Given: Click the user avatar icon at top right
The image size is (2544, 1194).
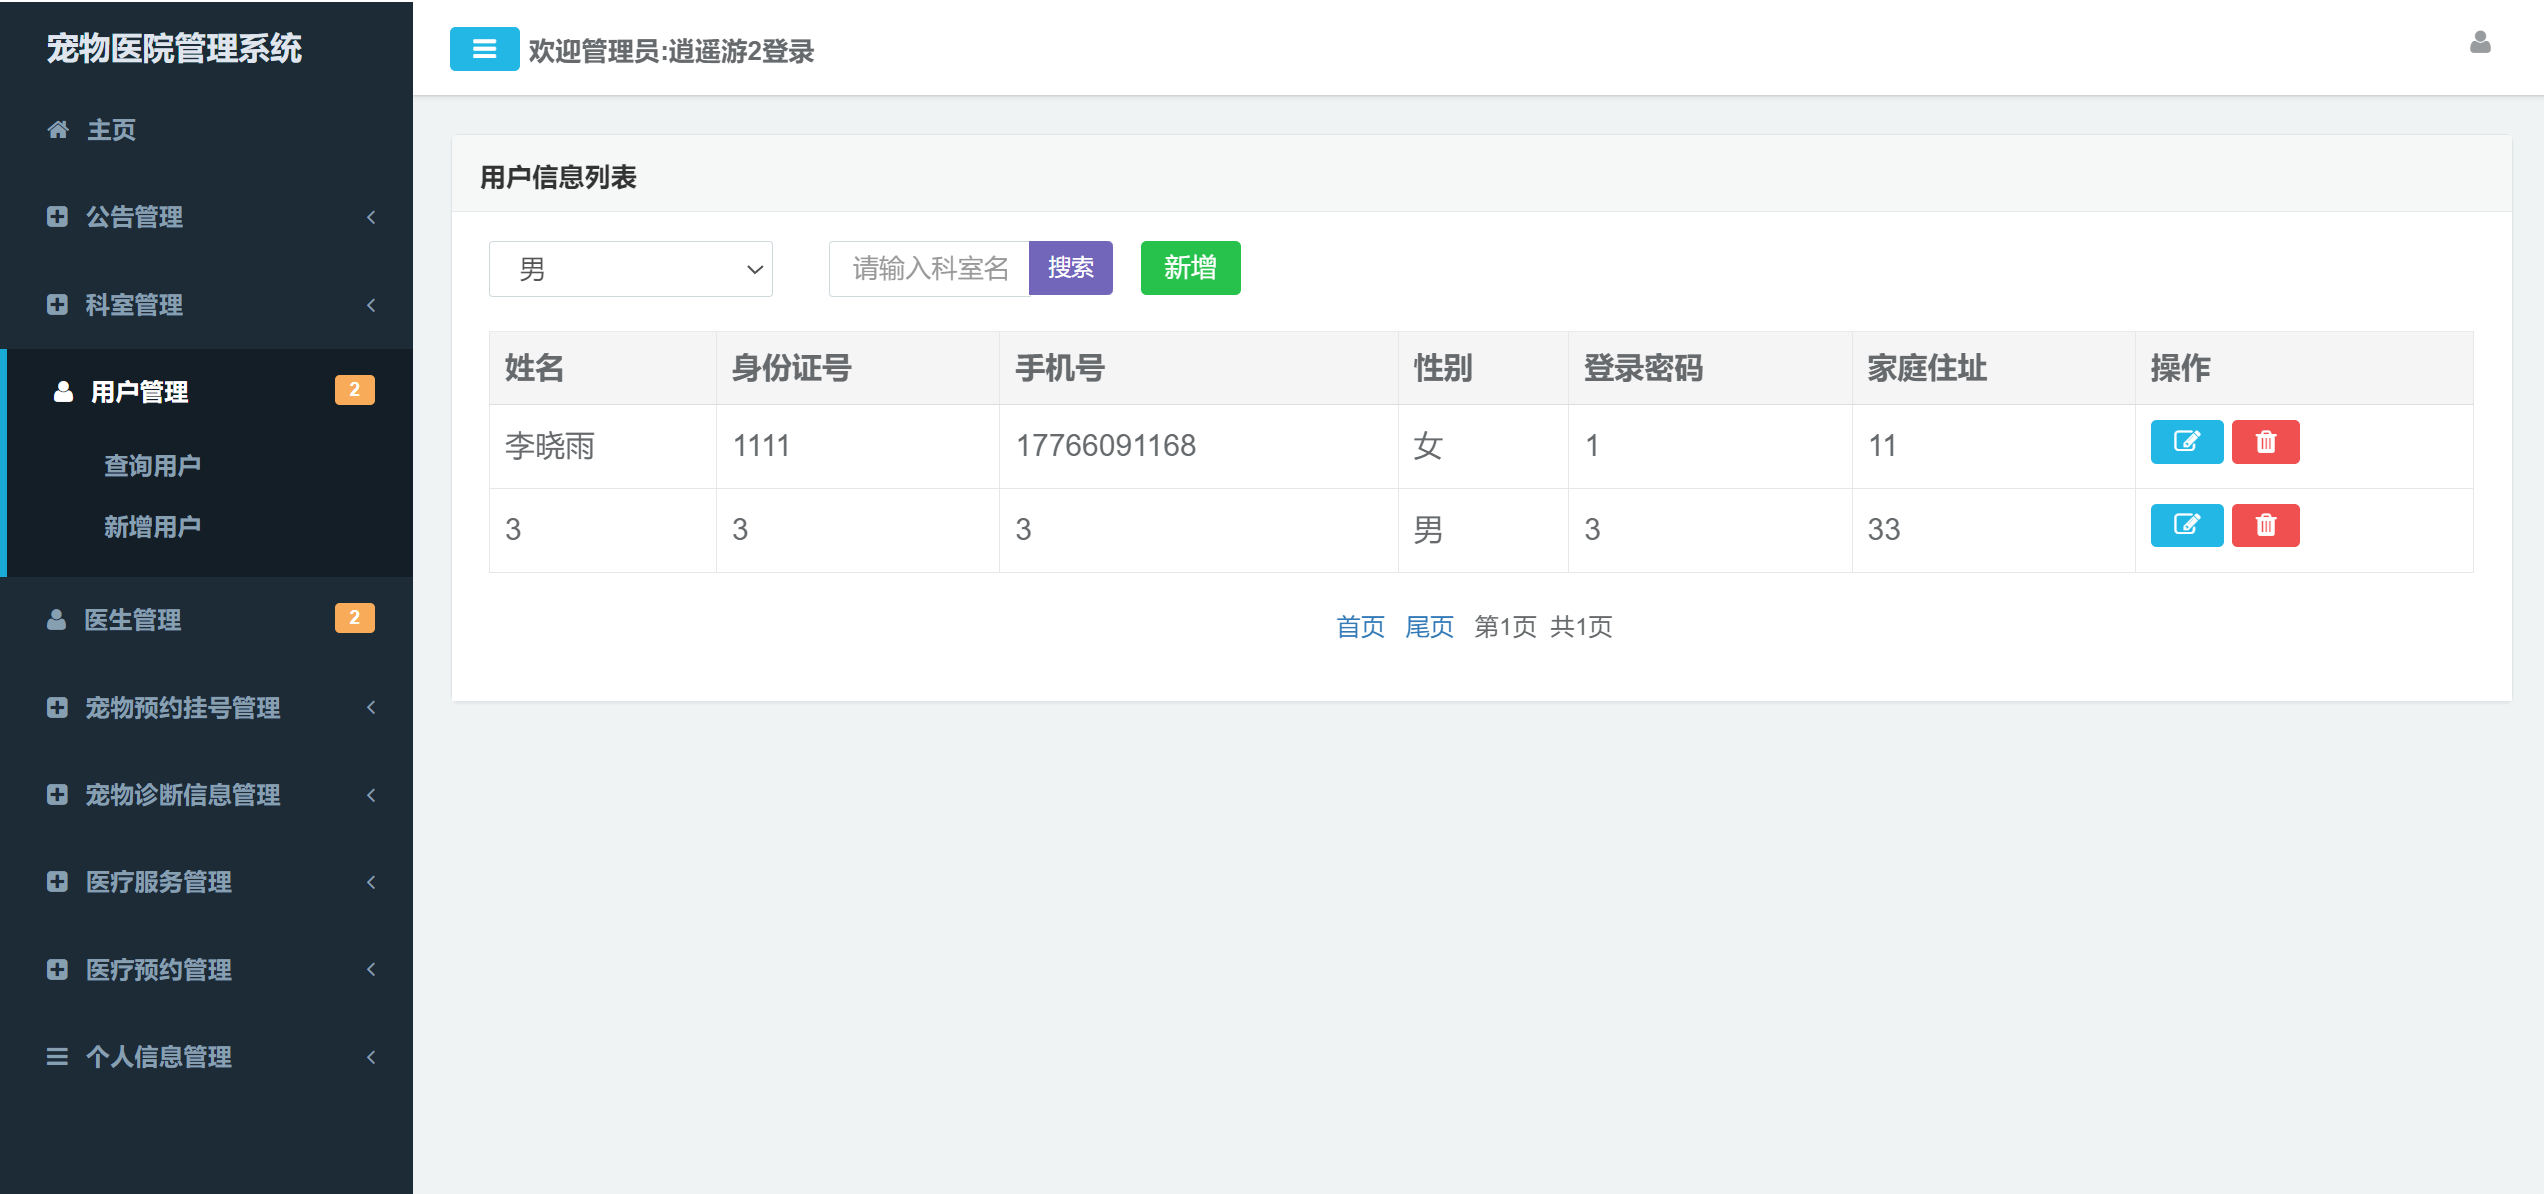Looking at the screenshot, I should click(x=2481, y=43).
